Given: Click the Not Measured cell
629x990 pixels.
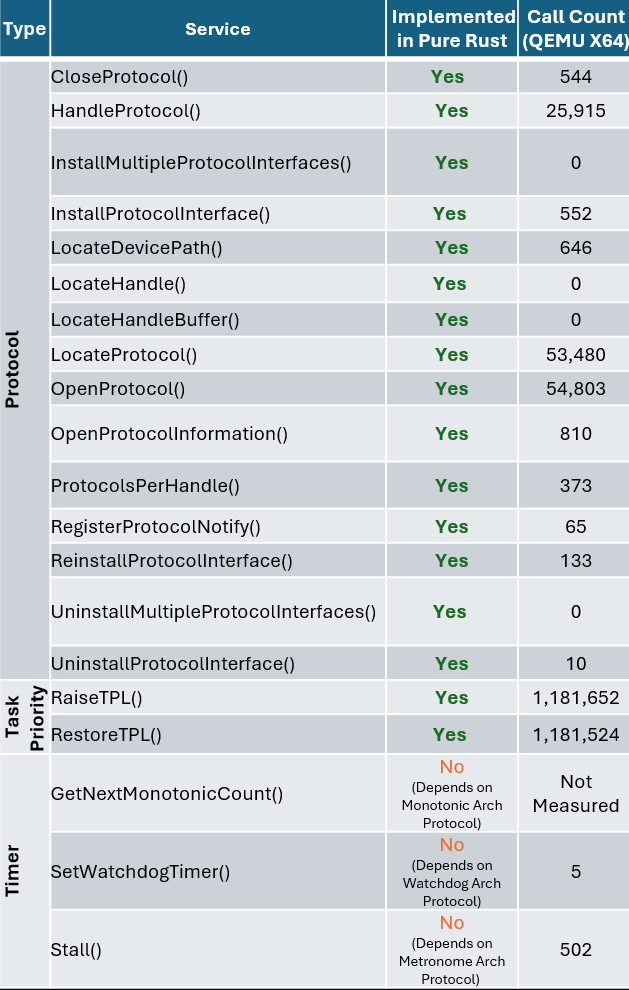Looking at the screenshot, I should (x=575, y=793).
